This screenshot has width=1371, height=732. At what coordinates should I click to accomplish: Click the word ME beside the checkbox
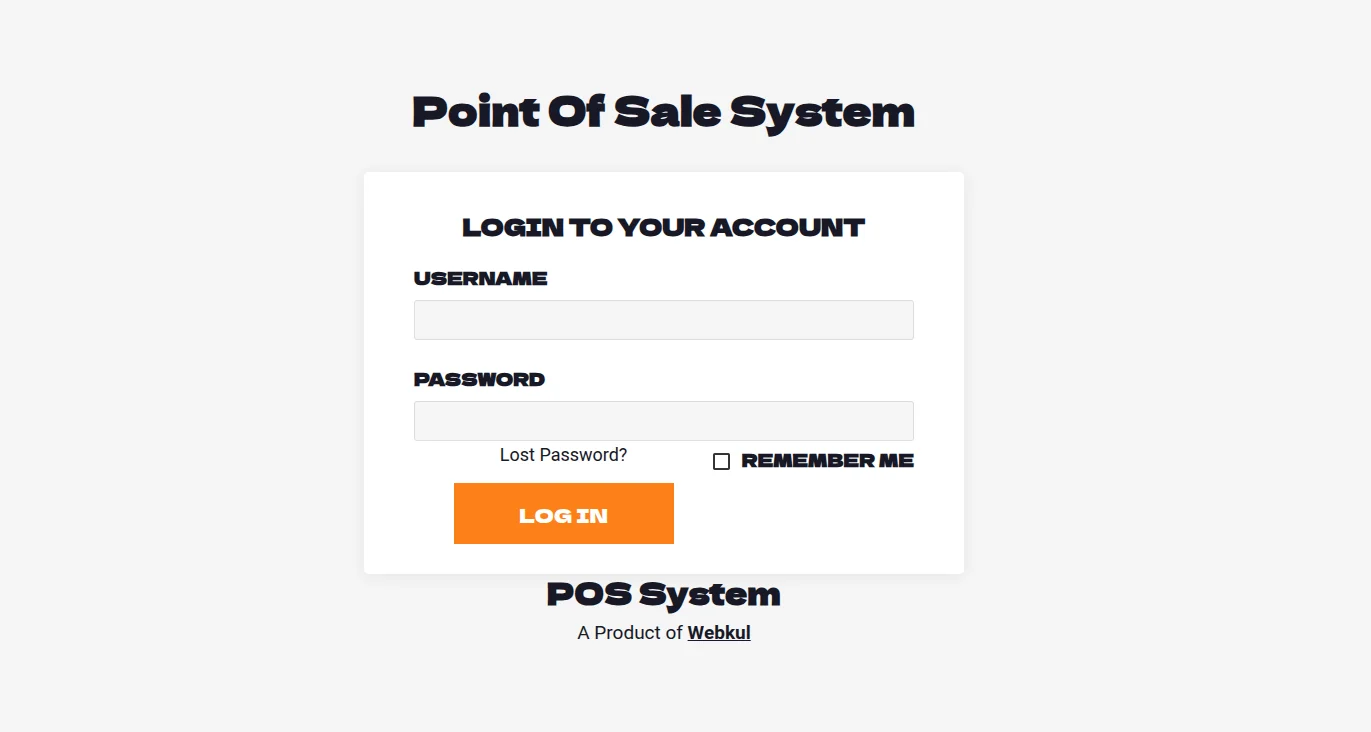pos(896,461)
